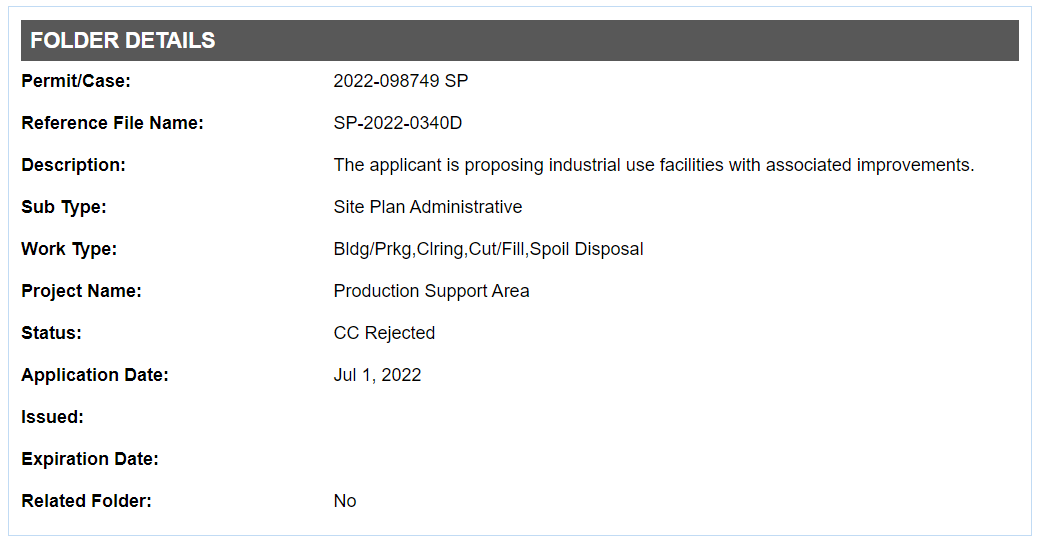The height and width of the screenshot is (550, 1041).
Task: Click the Work Type label
Action: click(x=69, y=249)
